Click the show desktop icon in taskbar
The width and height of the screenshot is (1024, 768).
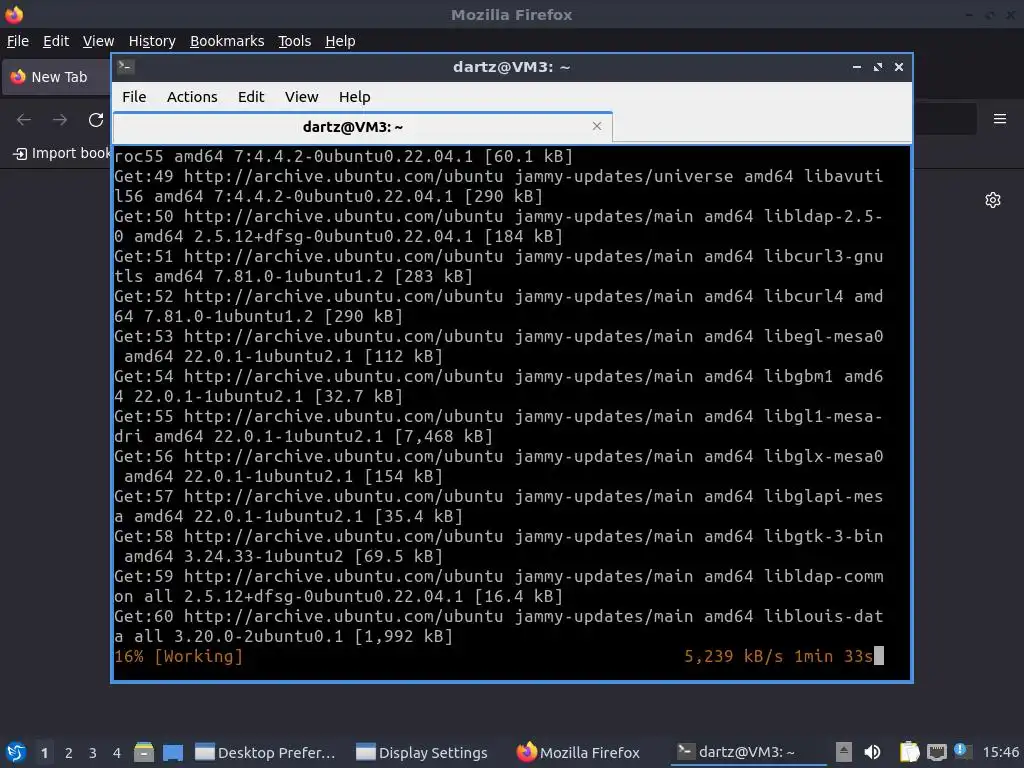click(173, 752)
